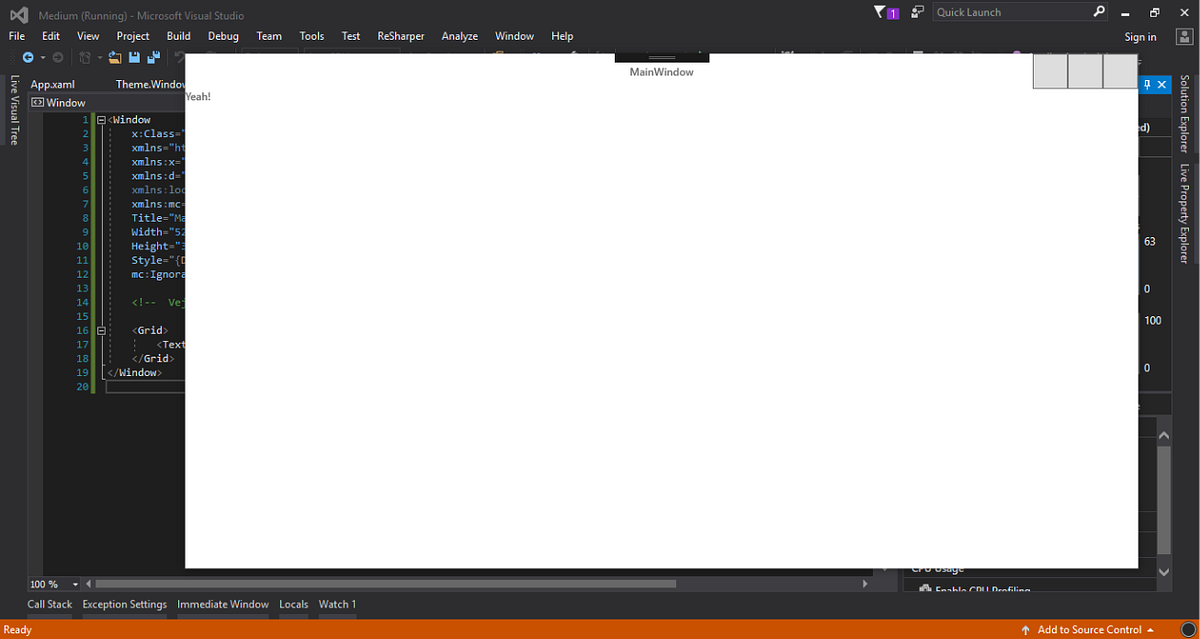This screenshot has height=639, width=1200.
Task: Open the Debug menu
Action: [222, 35]
